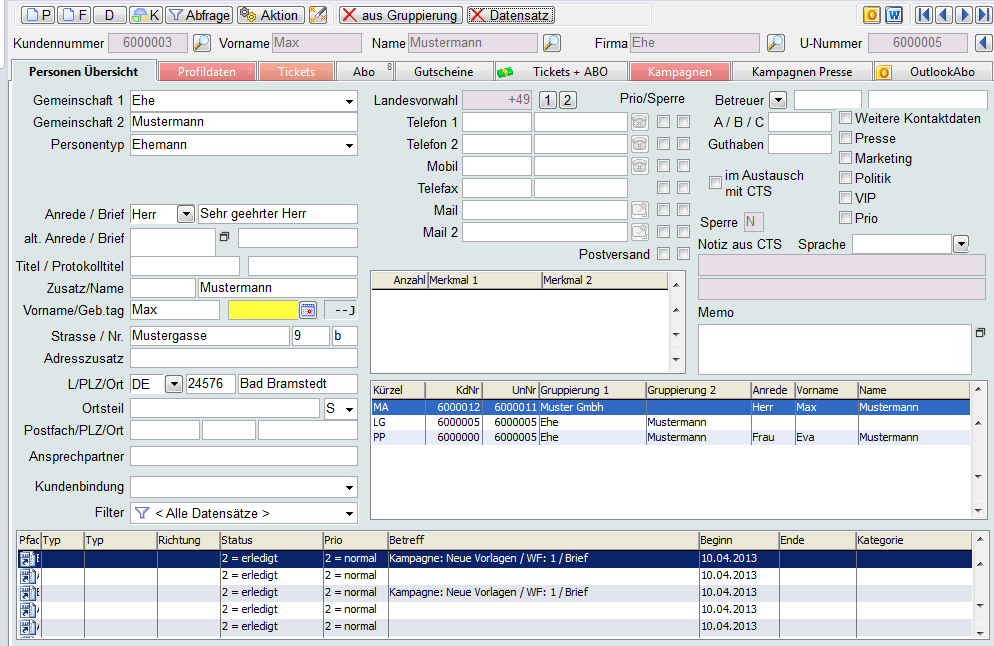Viewport: 994px width, 646px height.
Task: Click into the Memo text box
Action: (x=834, y=349)
